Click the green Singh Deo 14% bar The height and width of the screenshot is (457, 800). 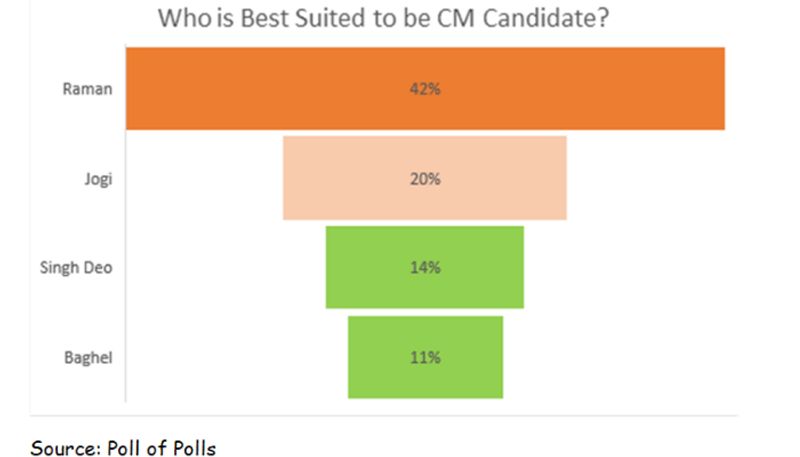point(425,267)
